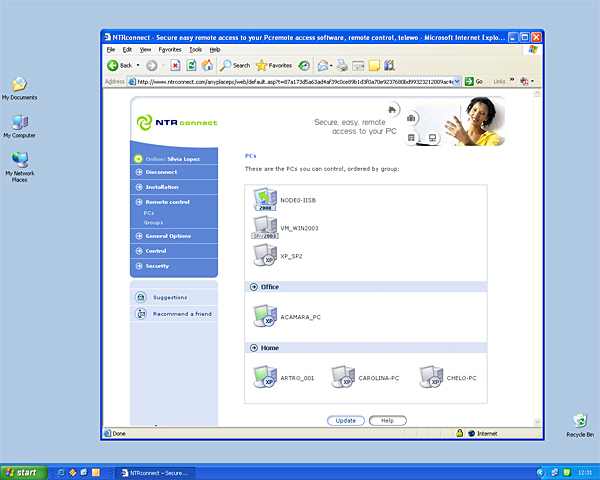Click NTRconnect taskbar window button
The image size is (600, 480).
click(x=155, y=473)
